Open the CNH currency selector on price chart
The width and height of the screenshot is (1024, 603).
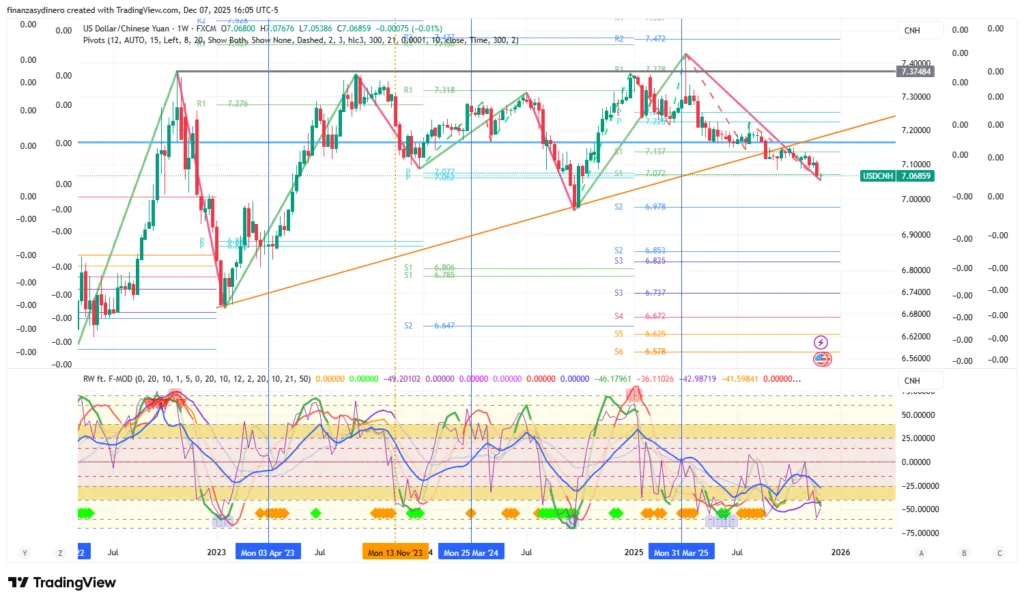pyautogui.click(x=912, y=31)
